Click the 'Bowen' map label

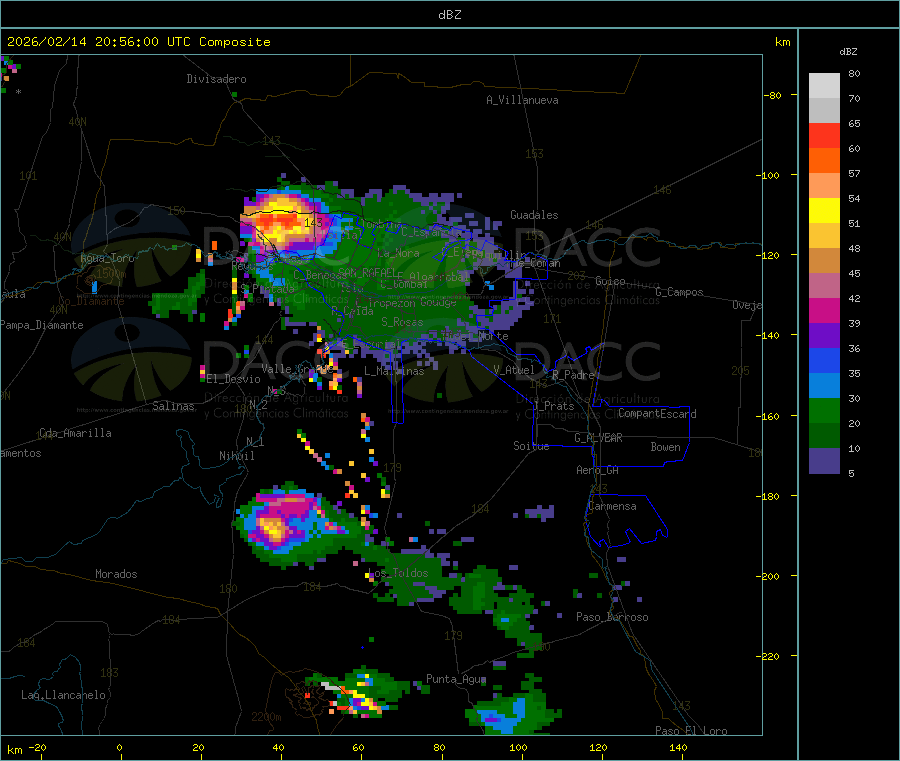(x=666, y=447)
